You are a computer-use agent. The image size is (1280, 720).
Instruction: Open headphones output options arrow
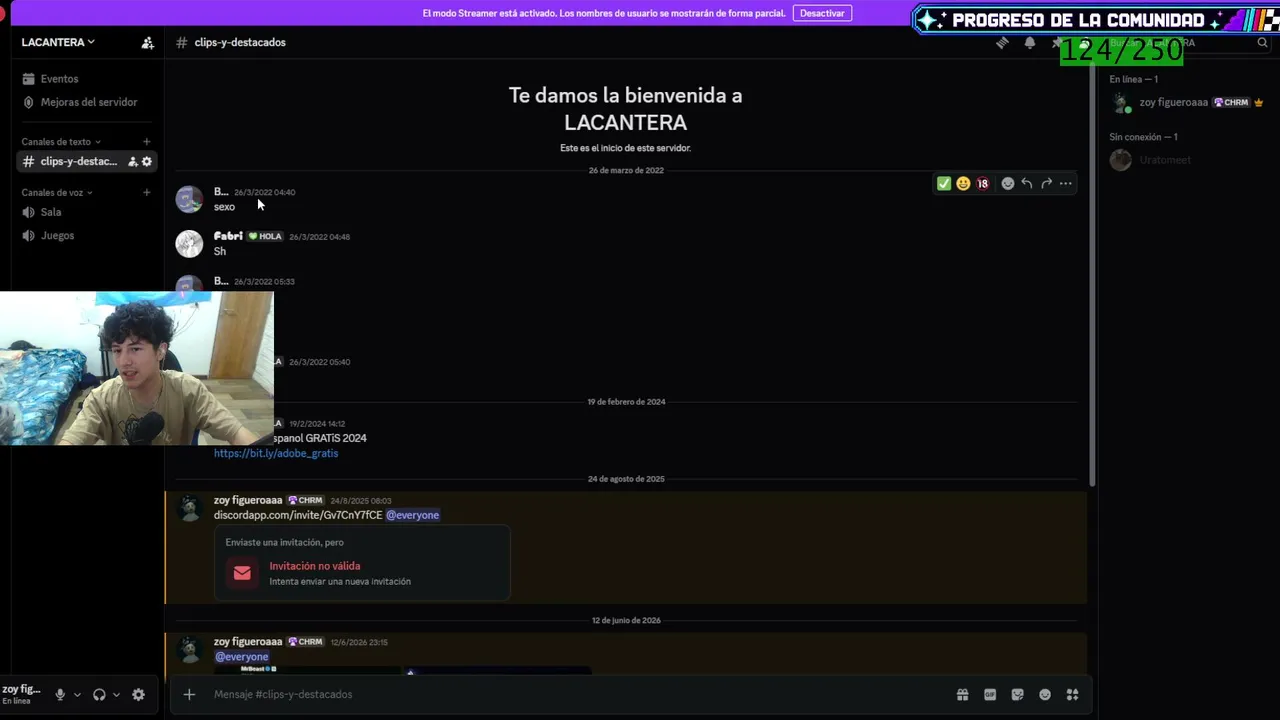pyautogui.click(x=116, y=695)
